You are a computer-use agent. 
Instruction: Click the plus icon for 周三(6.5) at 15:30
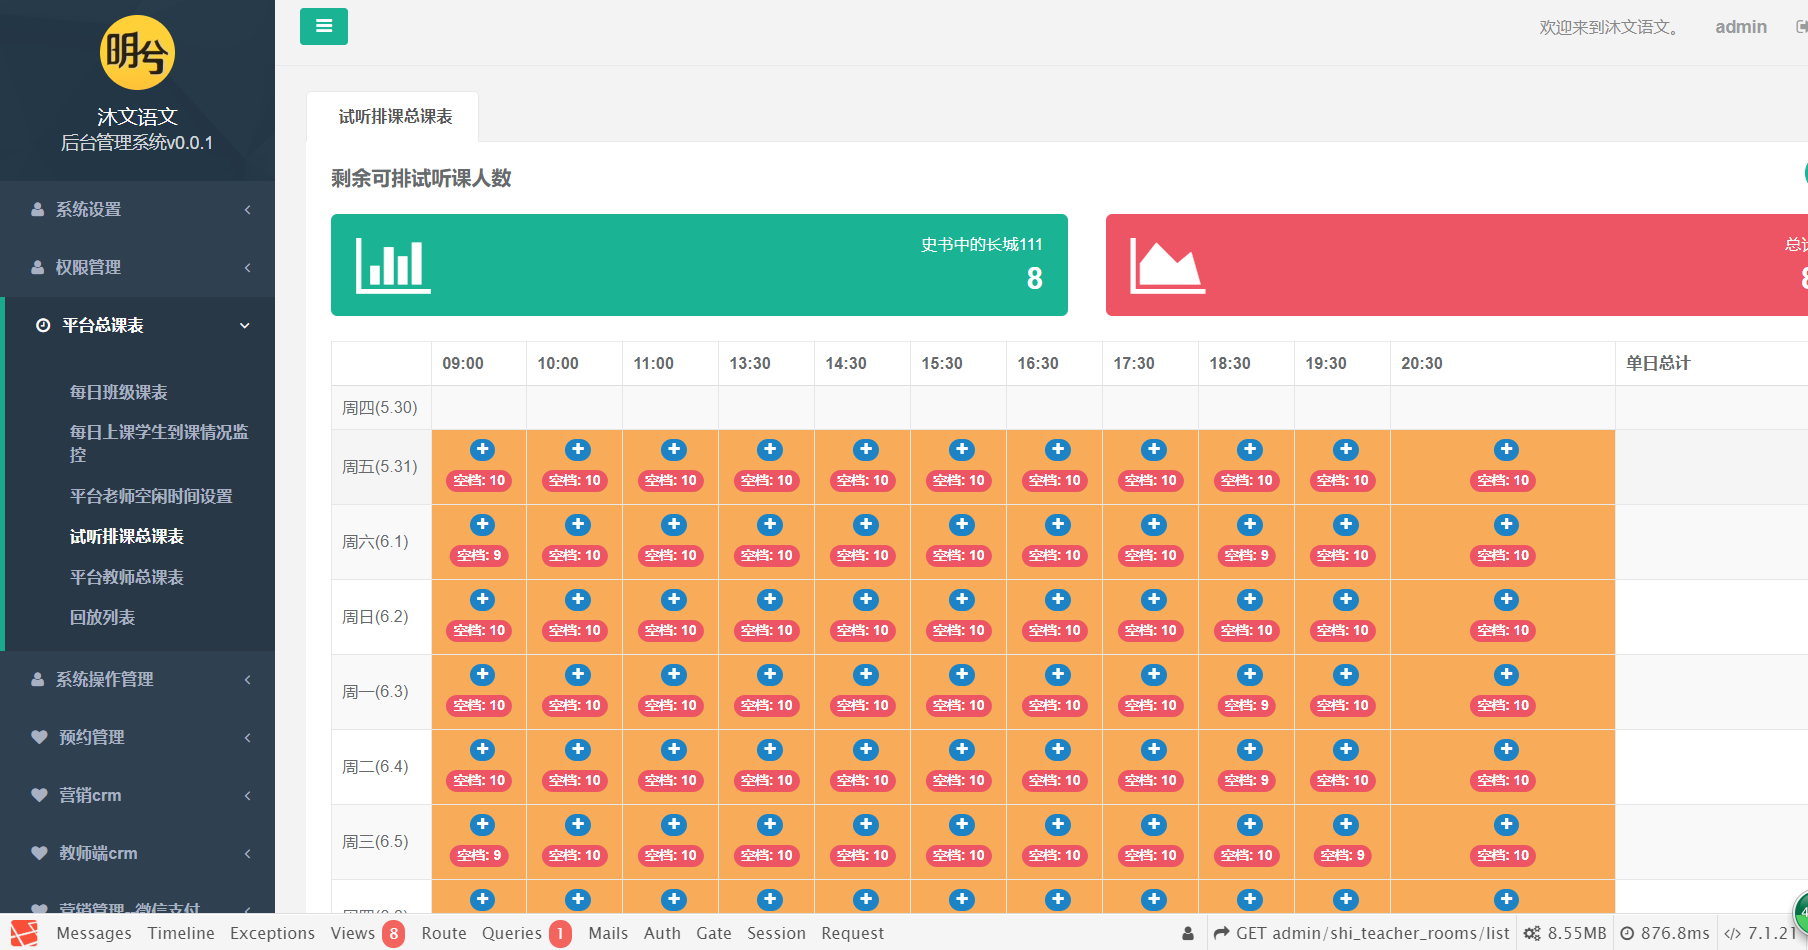coord(961,825)
